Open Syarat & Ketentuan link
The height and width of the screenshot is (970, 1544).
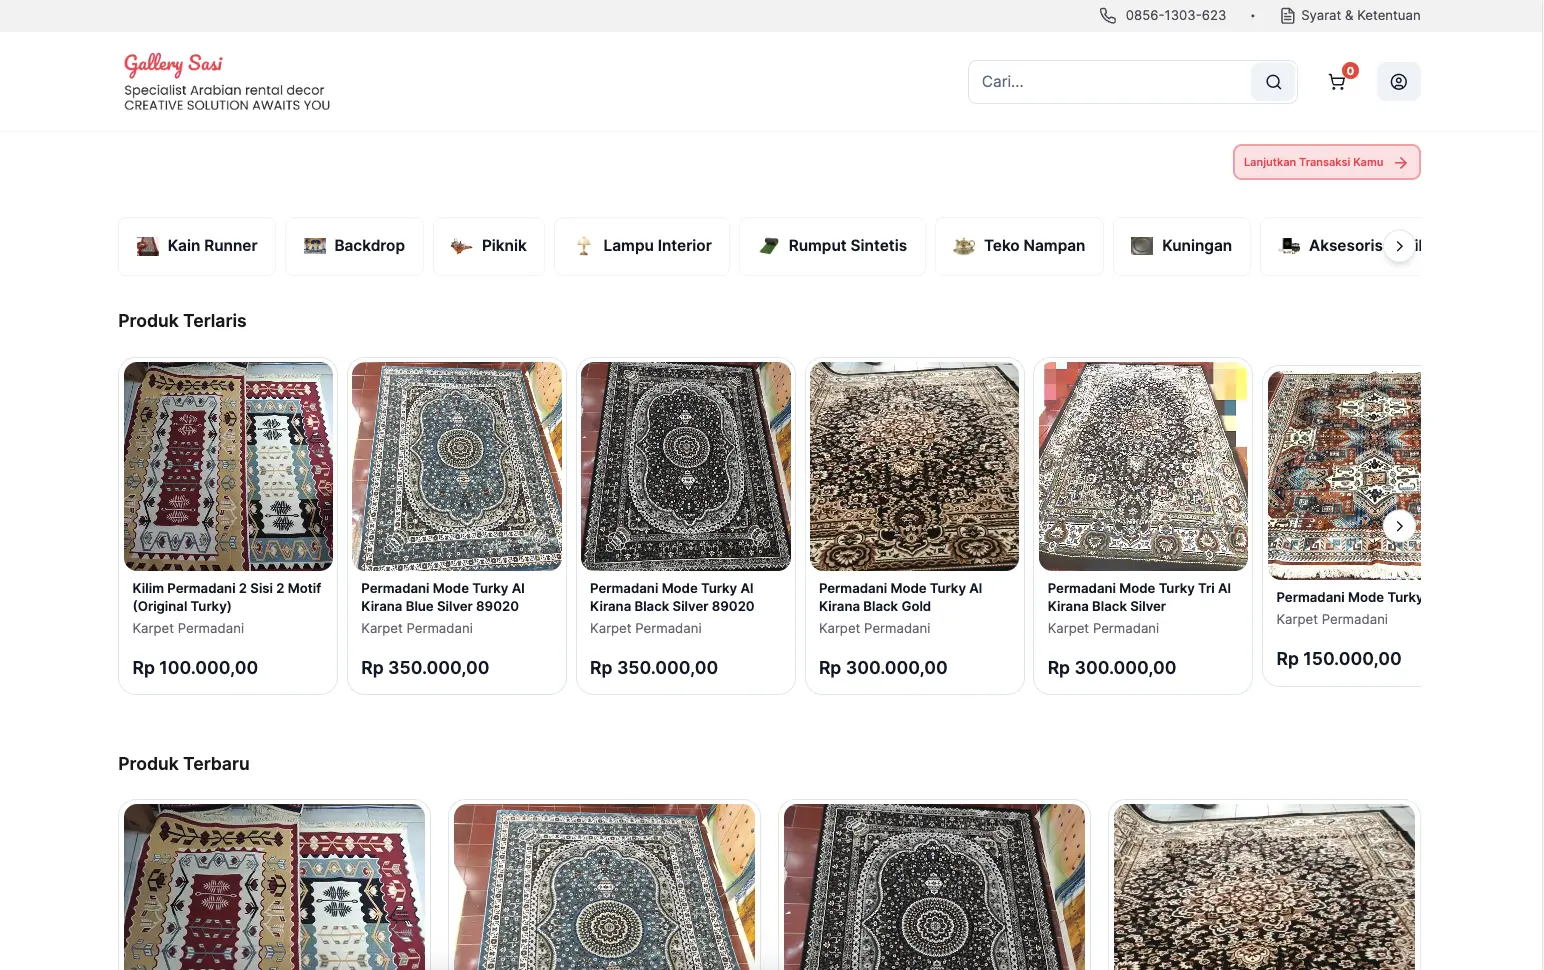1360,15
